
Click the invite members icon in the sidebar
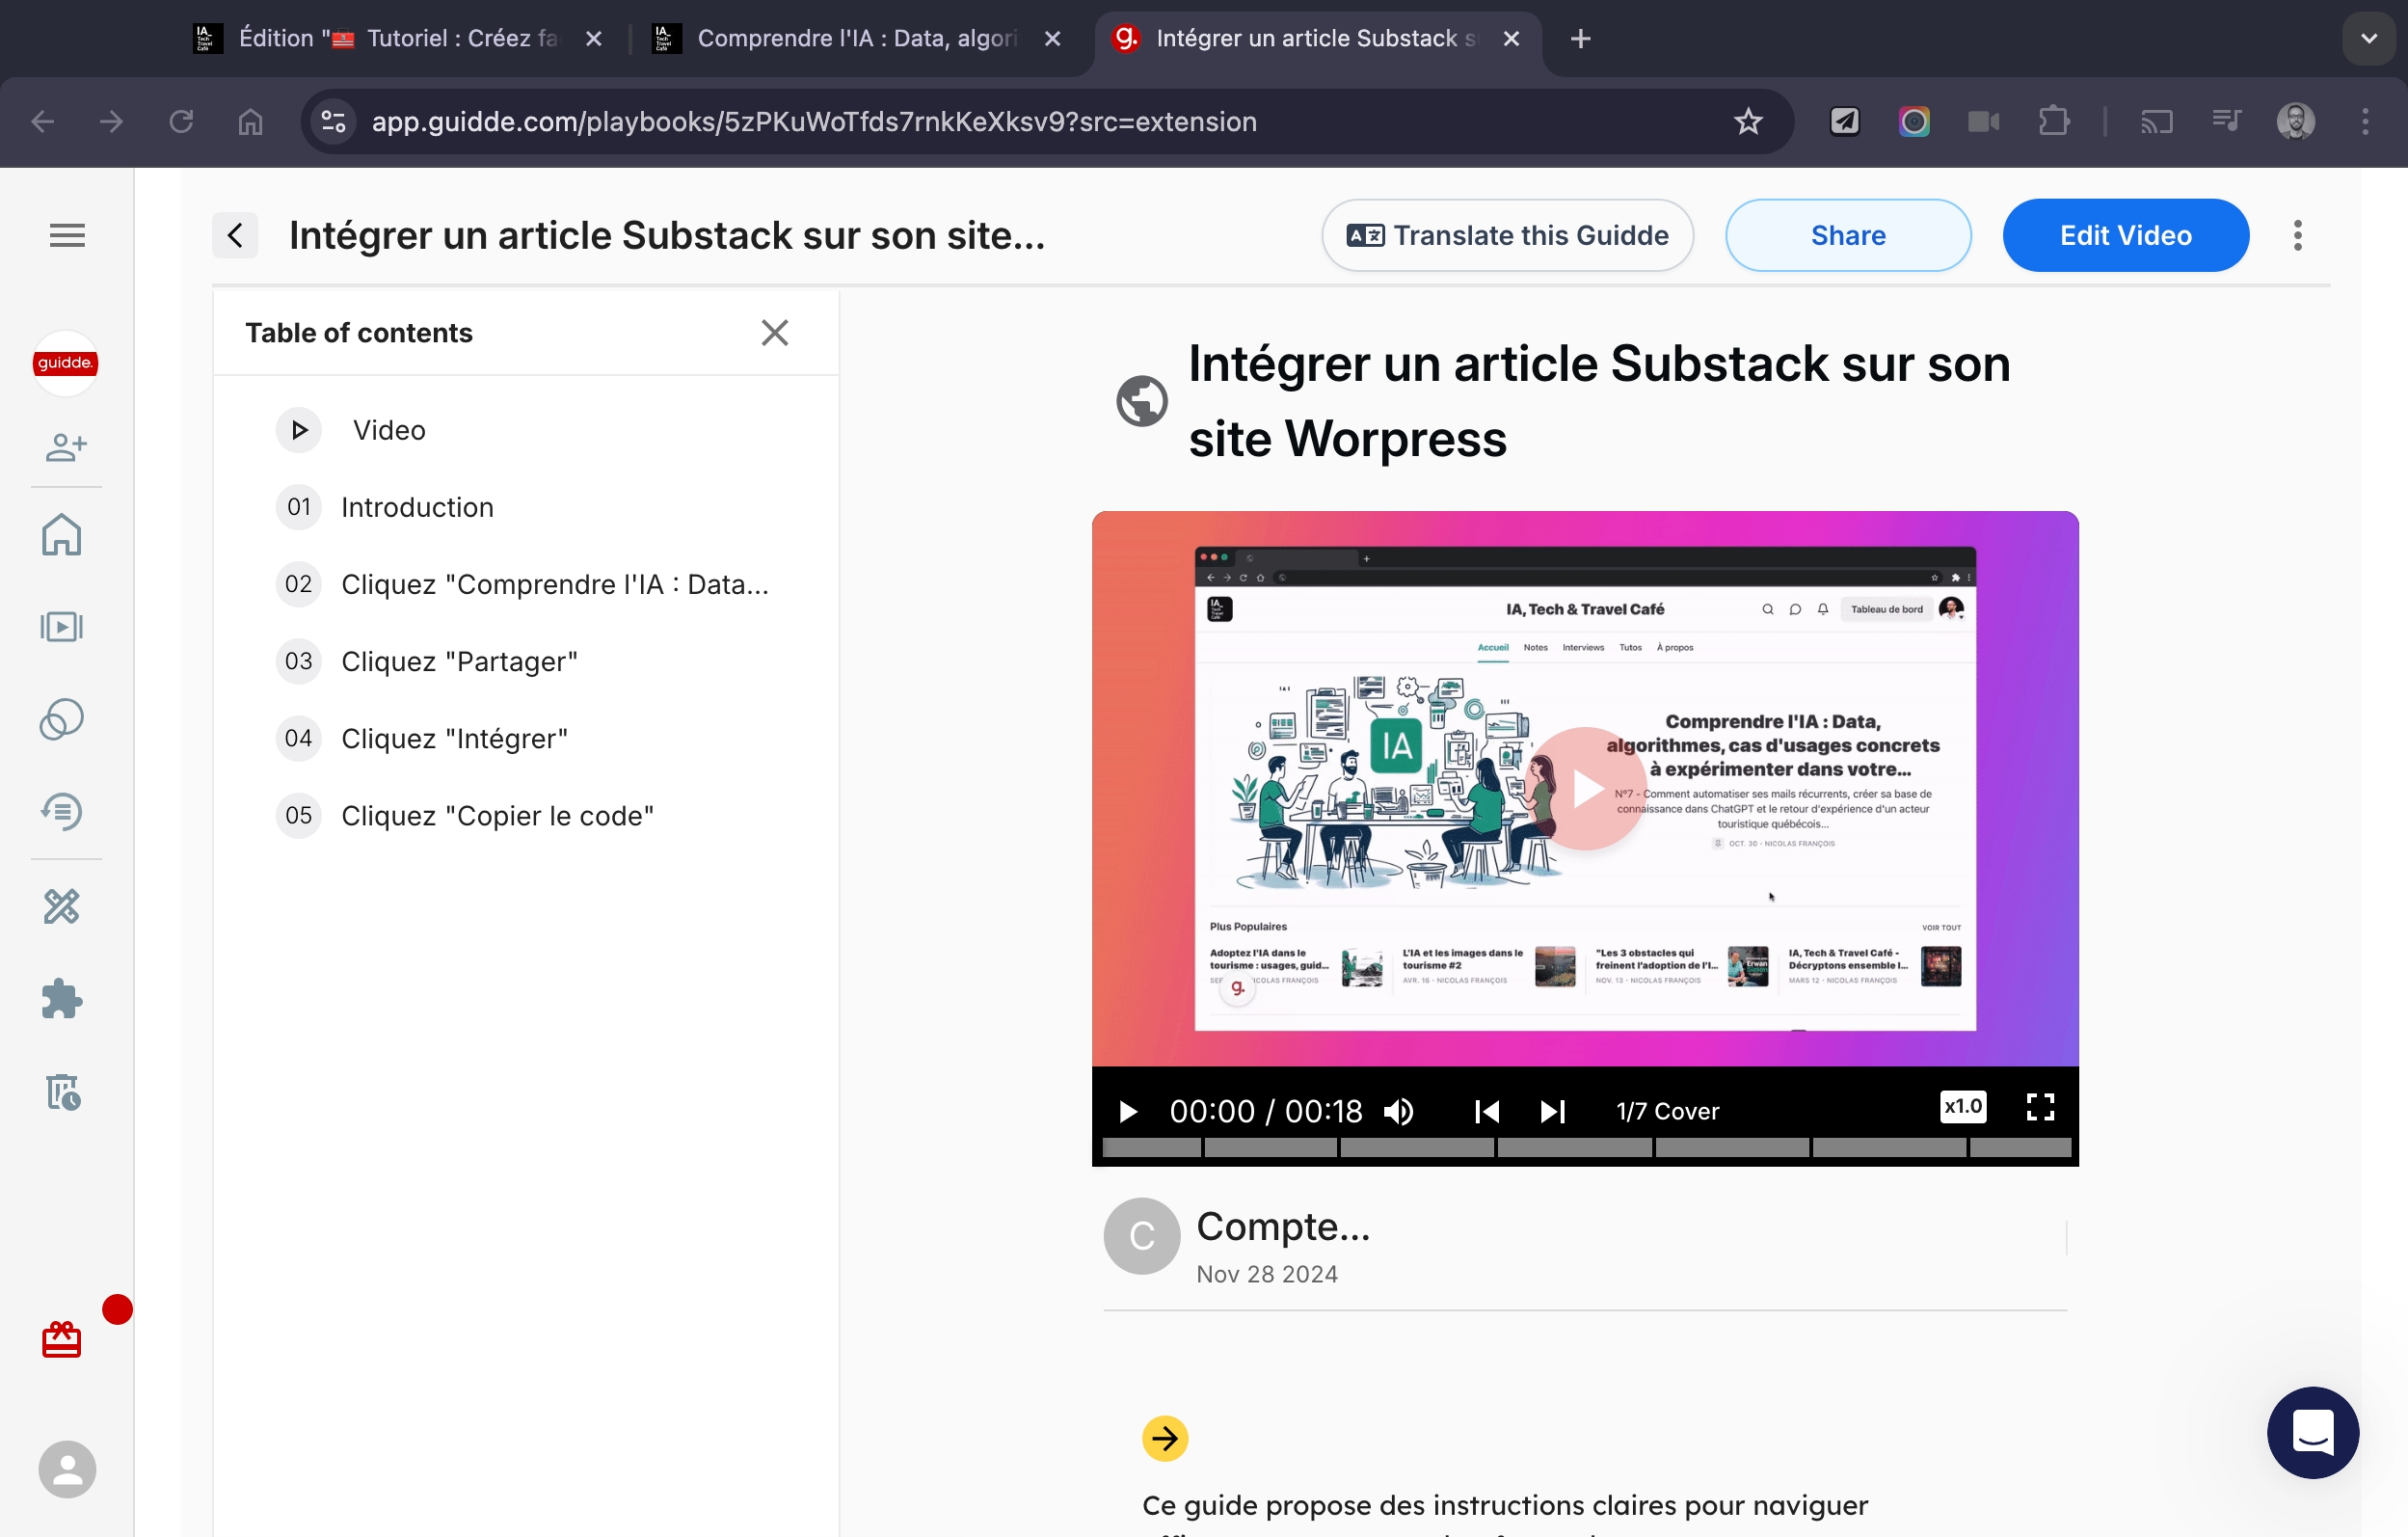point(65,446)
